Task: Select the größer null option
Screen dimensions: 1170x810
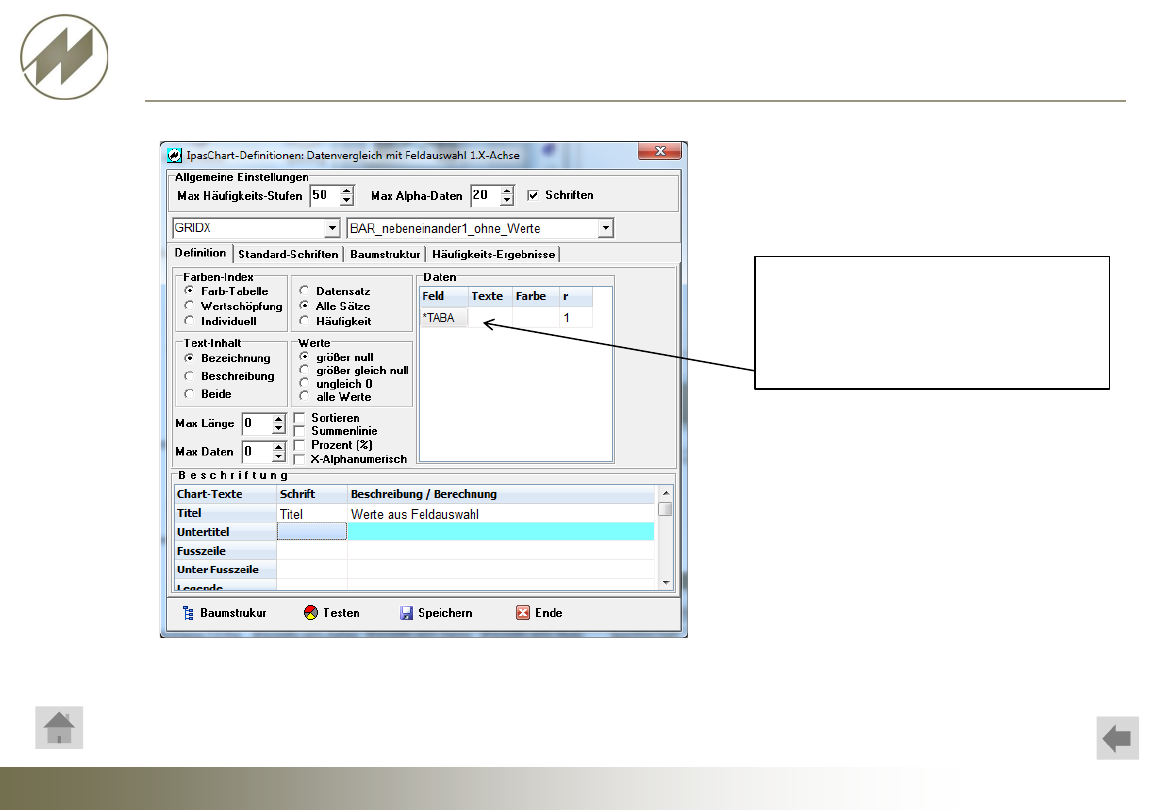Action: coord(304,357)
